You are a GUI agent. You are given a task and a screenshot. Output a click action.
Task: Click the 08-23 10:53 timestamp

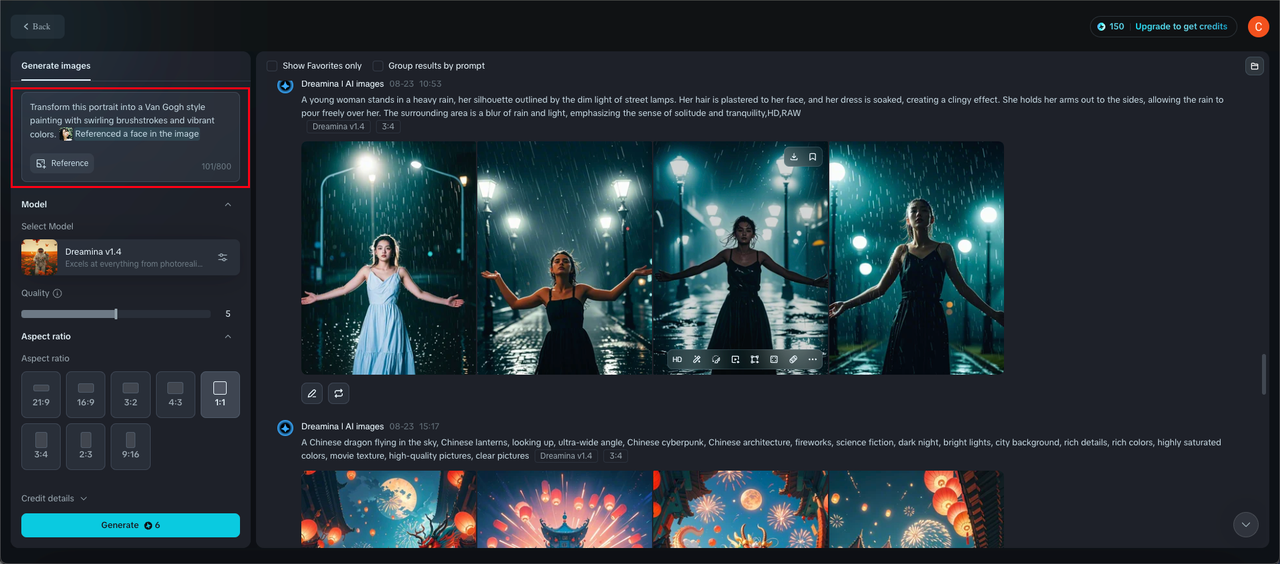pos(416,84)
